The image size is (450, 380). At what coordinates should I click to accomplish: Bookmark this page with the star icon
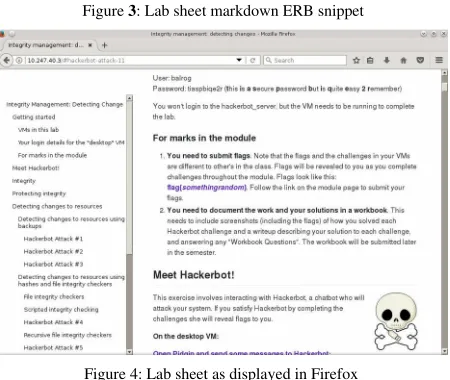356,60
